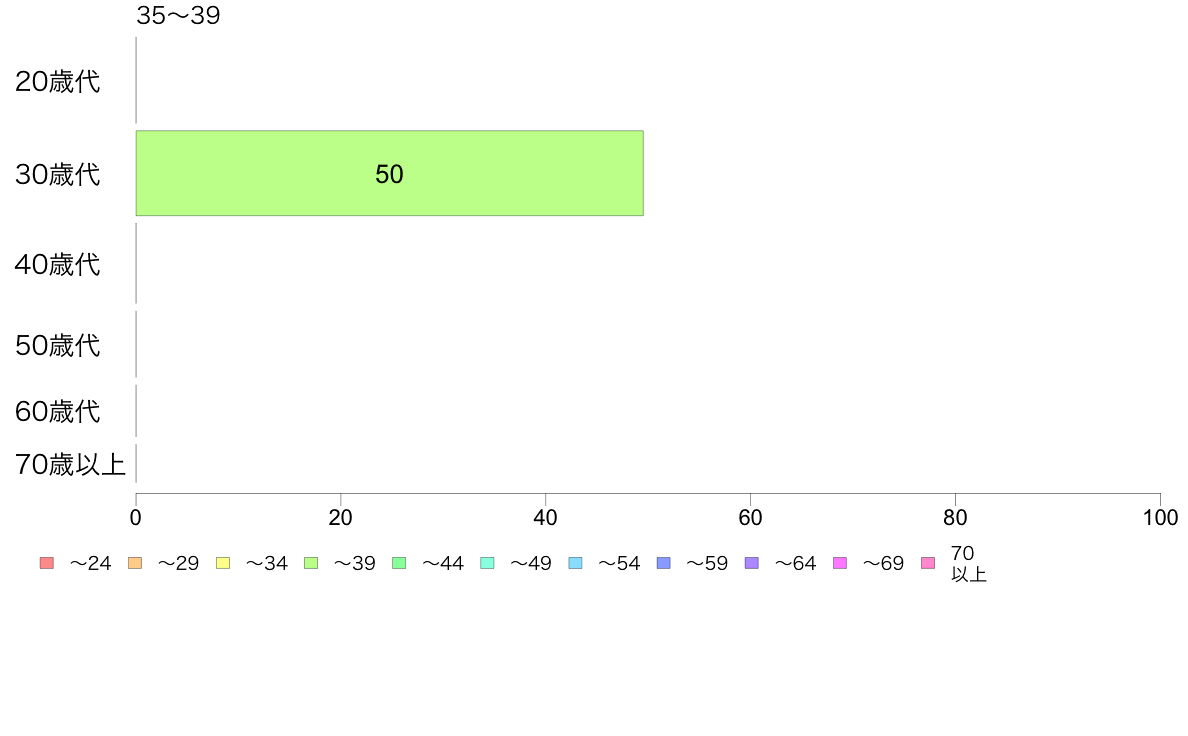
Task: Click the aqua ~49 legend swatch
Action: point(487,563)
